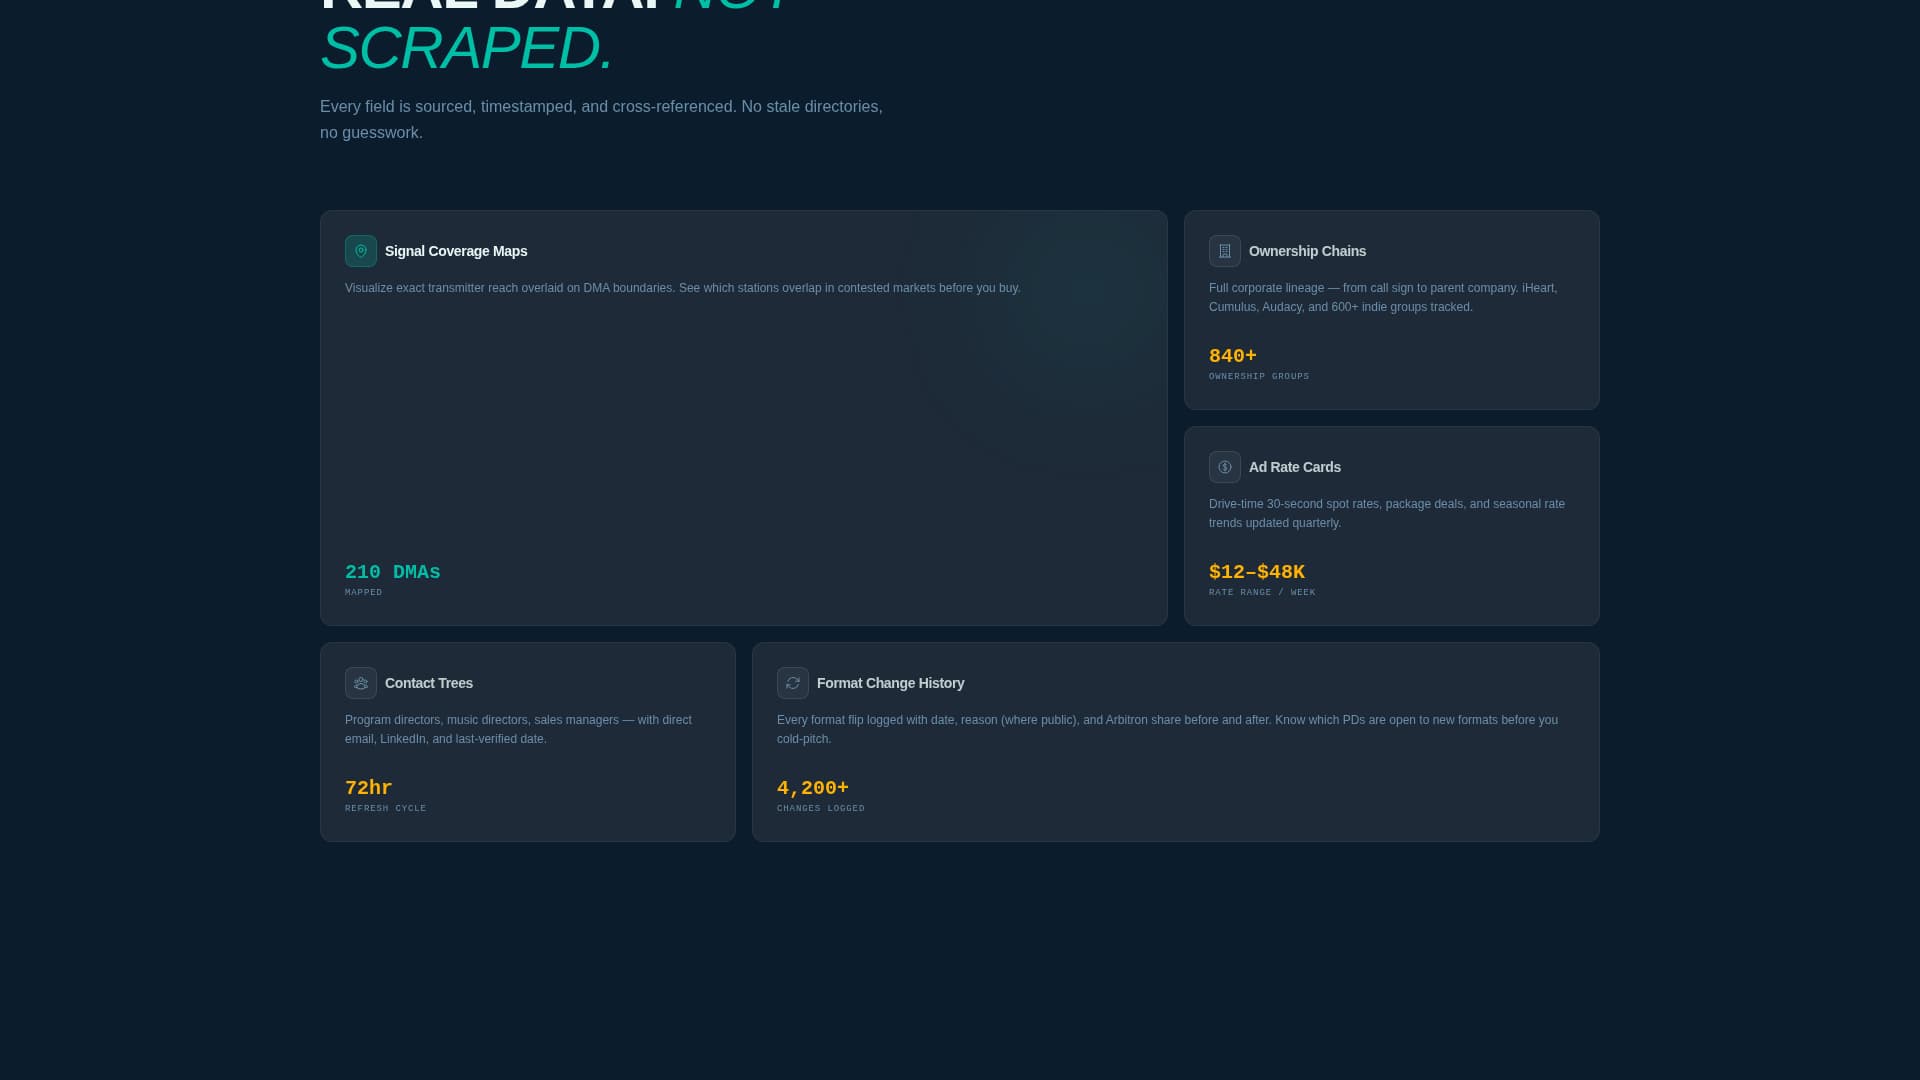Select the Signal Coverage Maps heading
The width and height of the screenshot is (1920, 1080).
tap(456, 251)
